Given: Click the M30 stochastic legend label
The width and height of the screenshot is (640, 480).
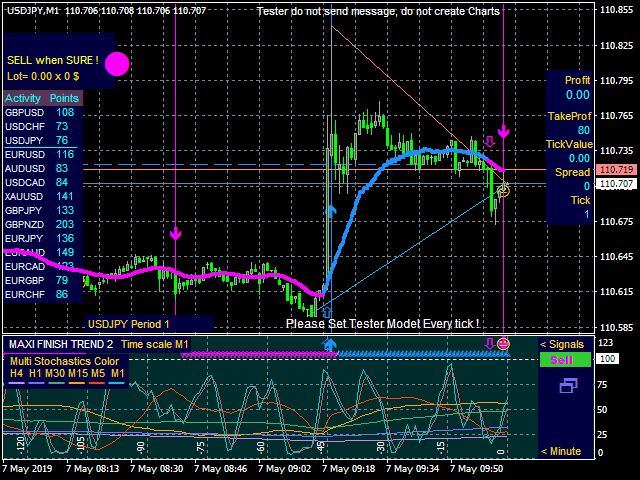Looking at the screenshot, I should (x=55, y=373).
